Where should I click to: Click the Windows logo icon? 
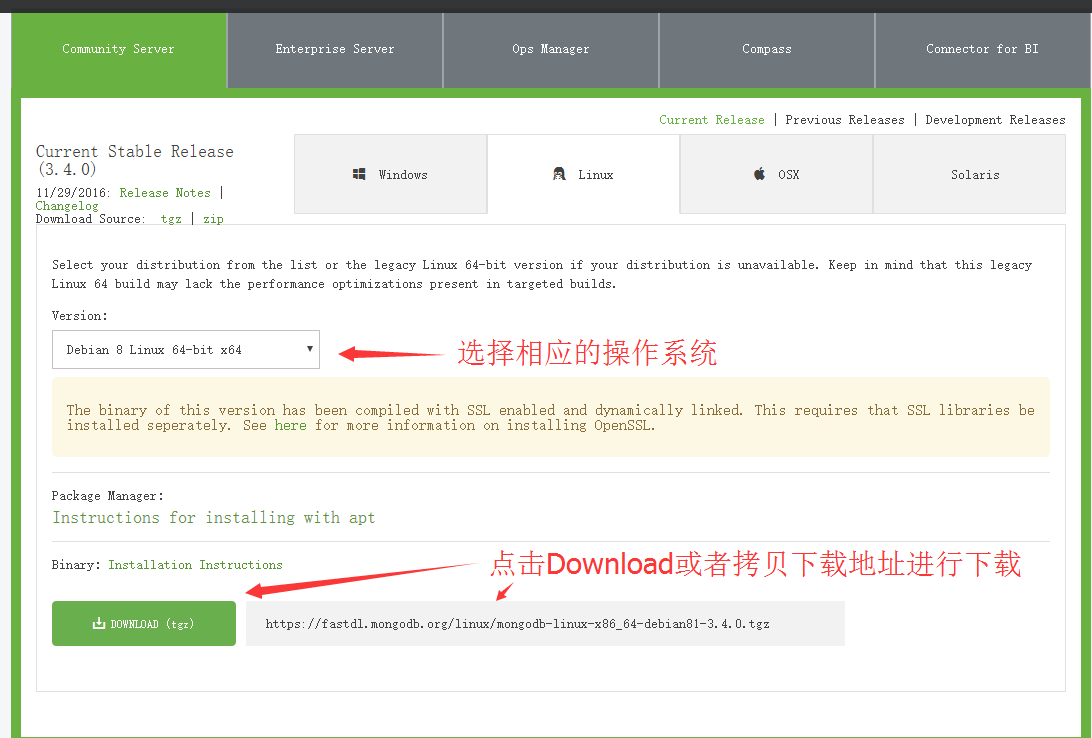coord(359,174)
